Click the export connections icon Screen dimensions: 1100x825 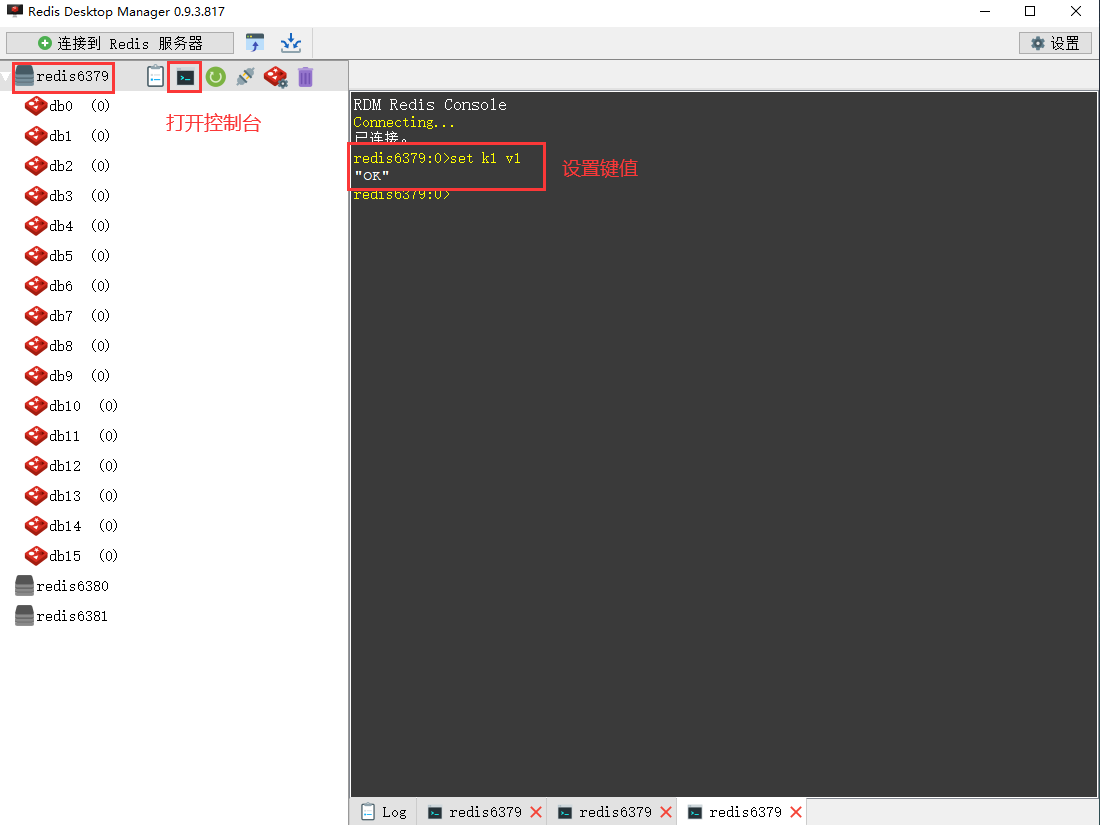[290, 43]
